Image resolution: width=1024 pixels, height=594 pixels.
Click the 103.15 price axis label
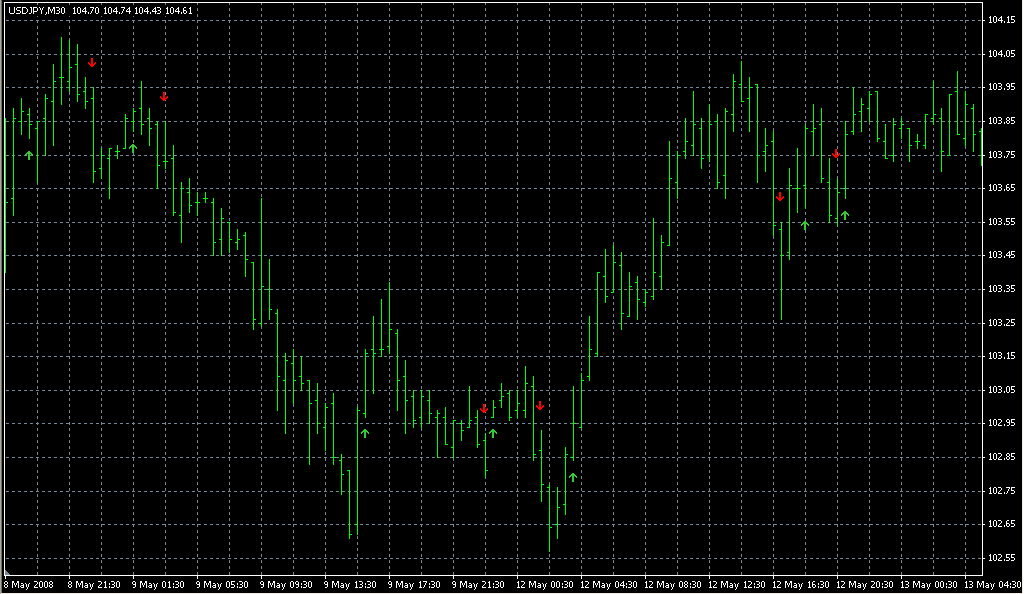point(1001,356)
